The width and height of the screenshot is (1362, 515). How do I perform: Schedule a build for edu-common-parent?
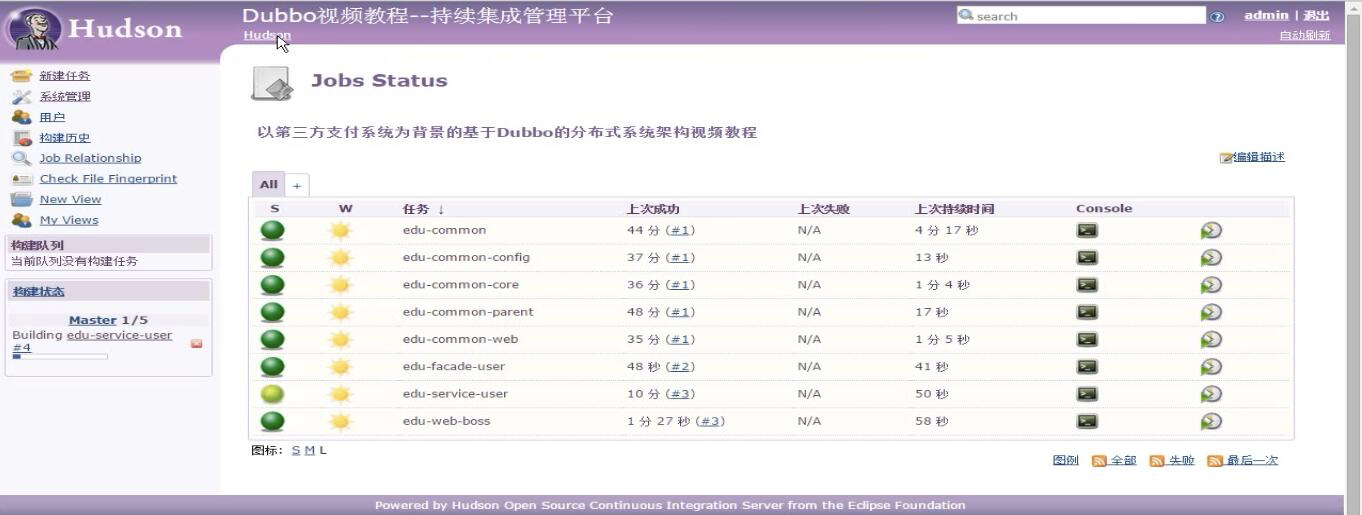coord(1211,312)
